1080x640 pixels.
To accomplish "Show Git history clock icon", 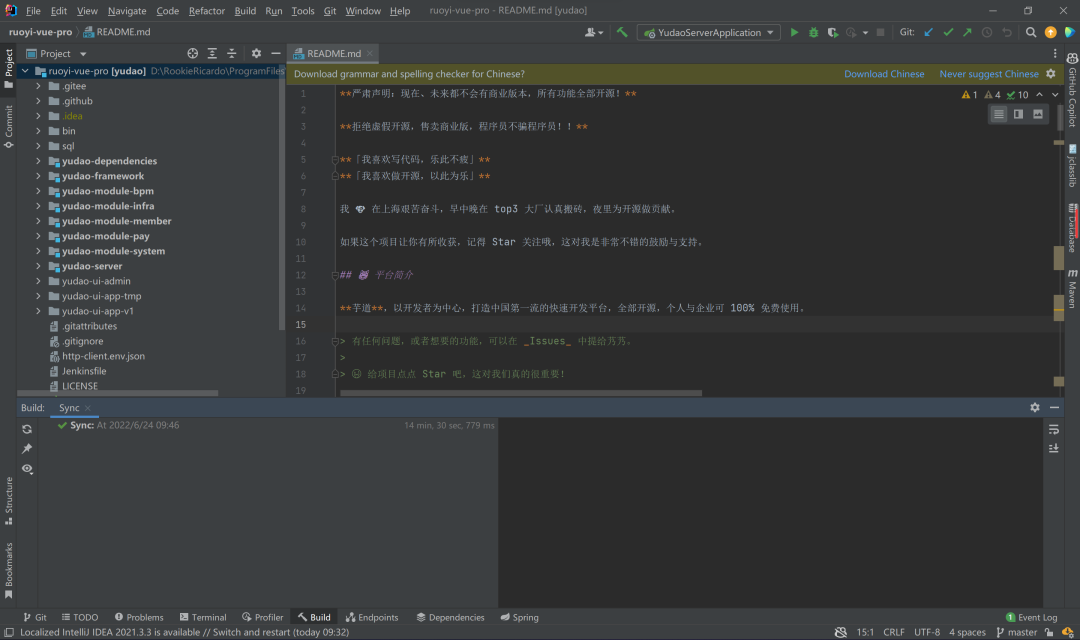I will pos(987,32).
